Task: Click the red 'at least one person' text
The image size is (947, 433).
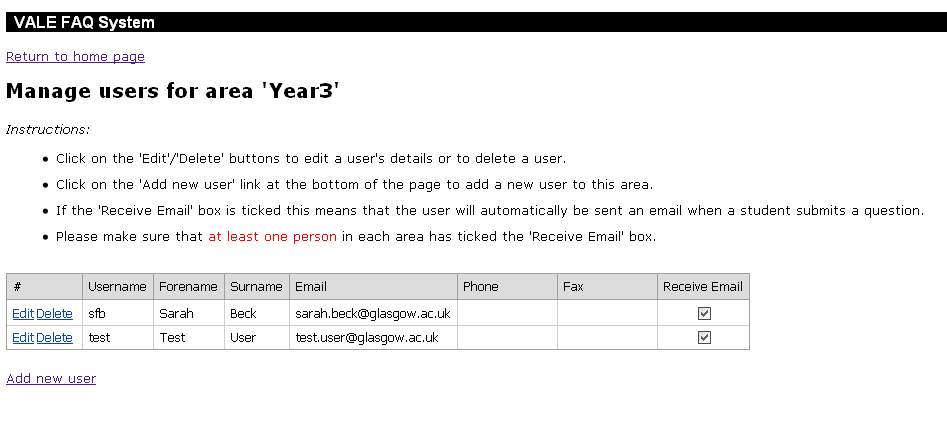Action: click(x=273, y=237)
